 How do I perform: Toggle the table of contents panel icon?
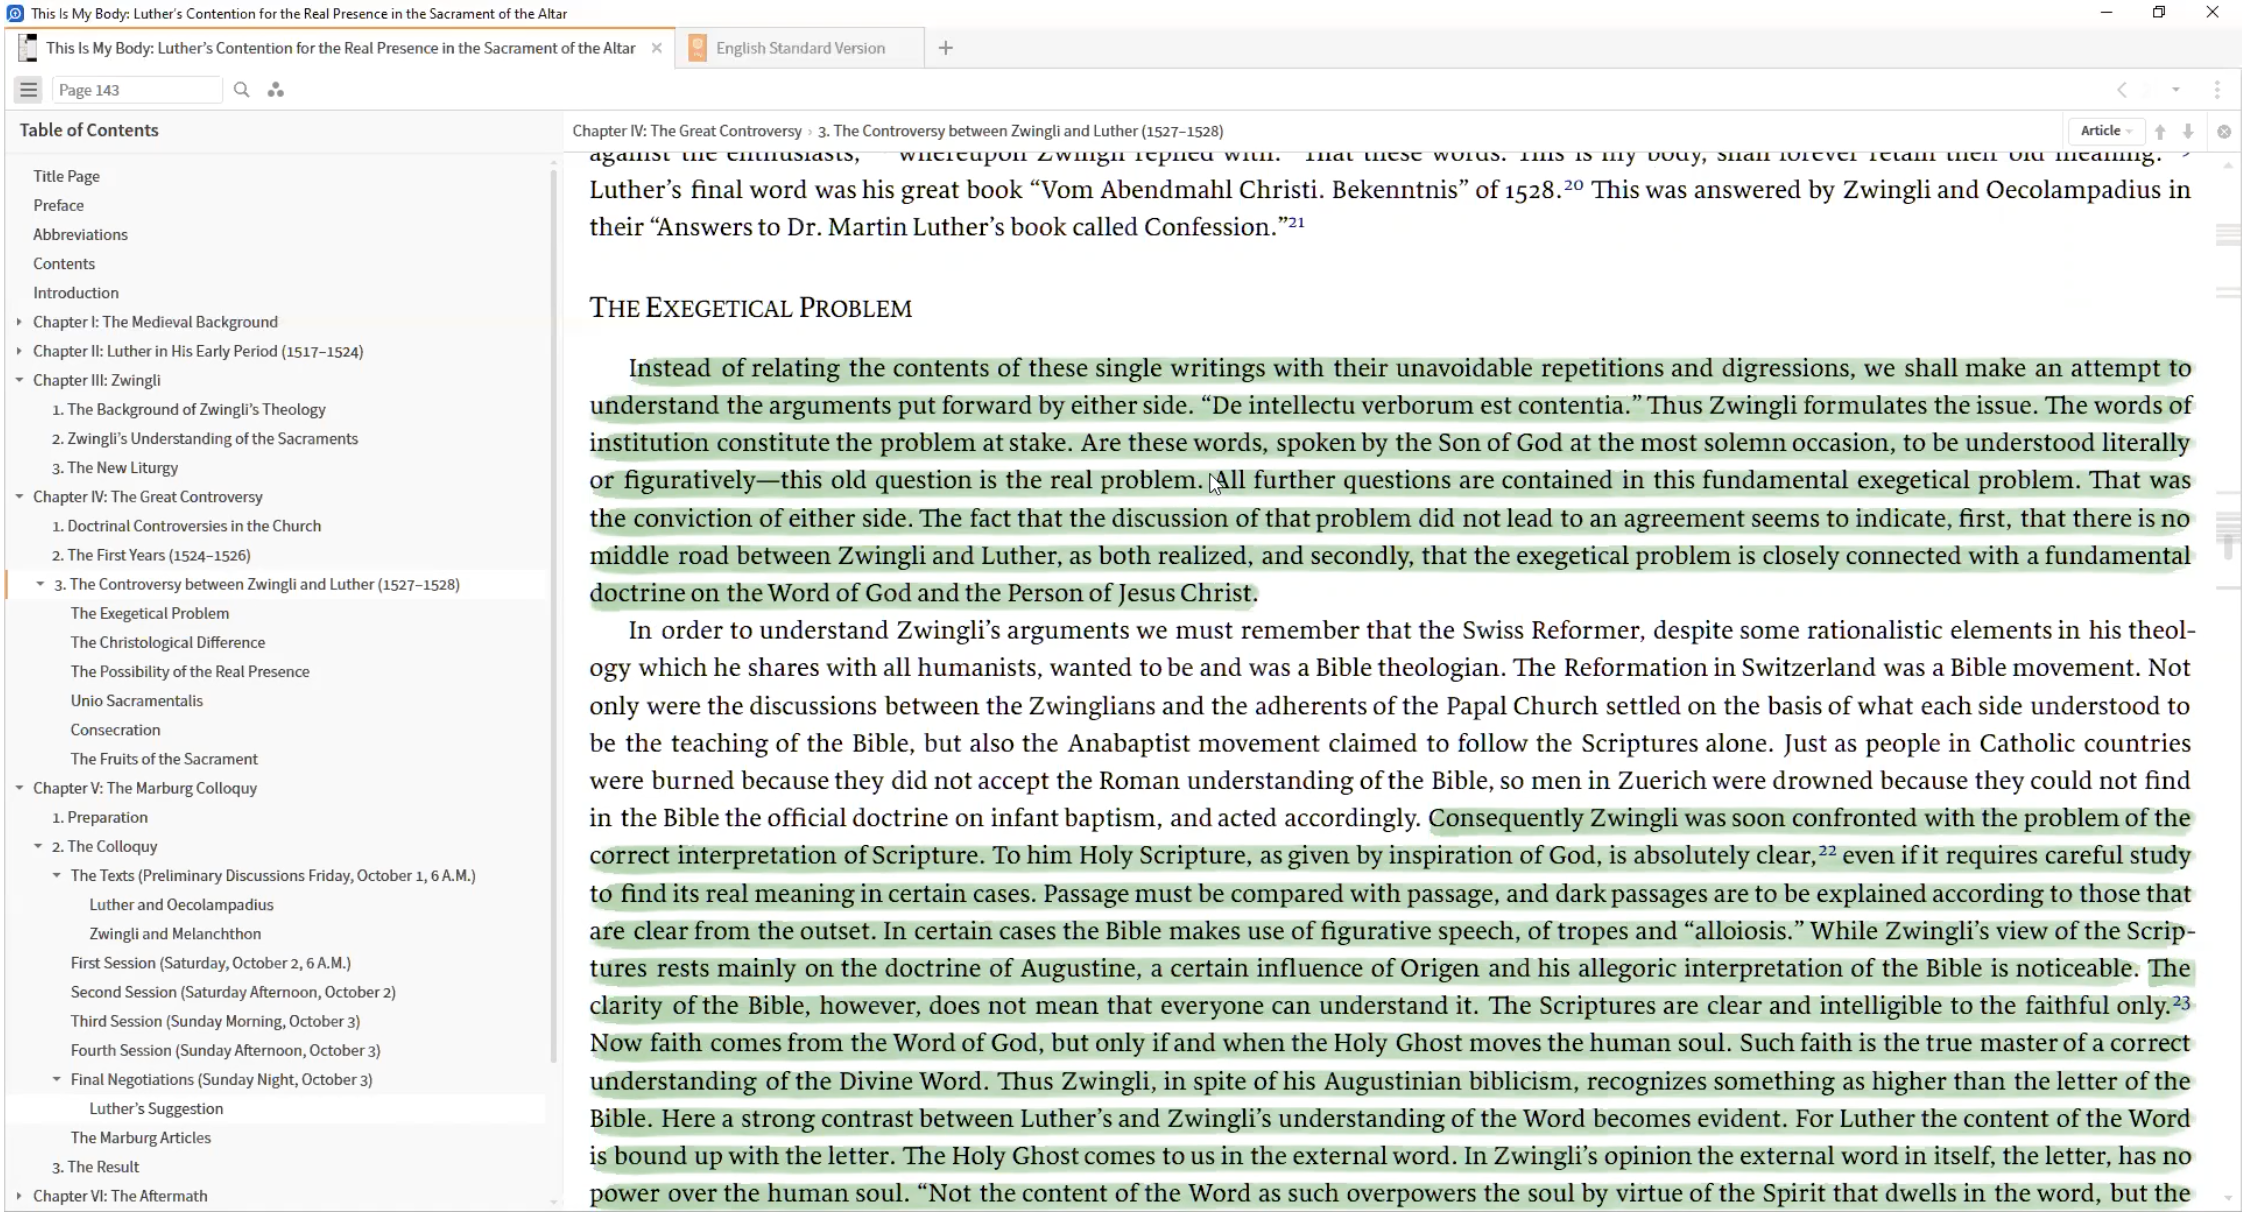point(28,90)
